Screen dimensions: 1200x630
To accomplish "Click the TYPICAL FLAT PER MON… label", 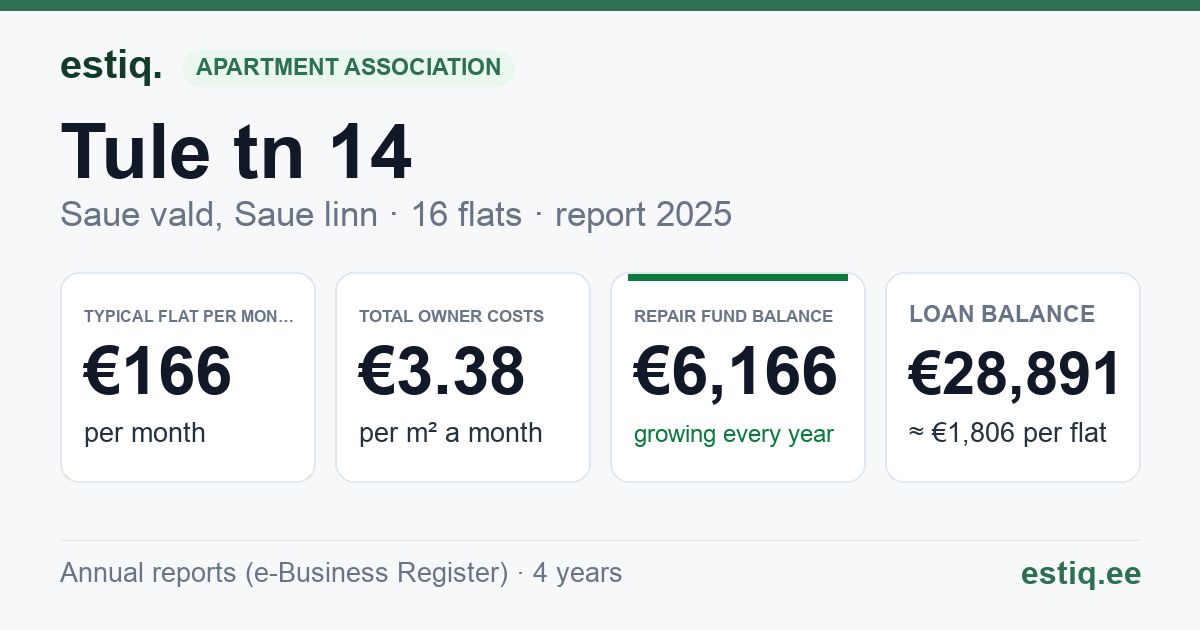I will 189,316.
